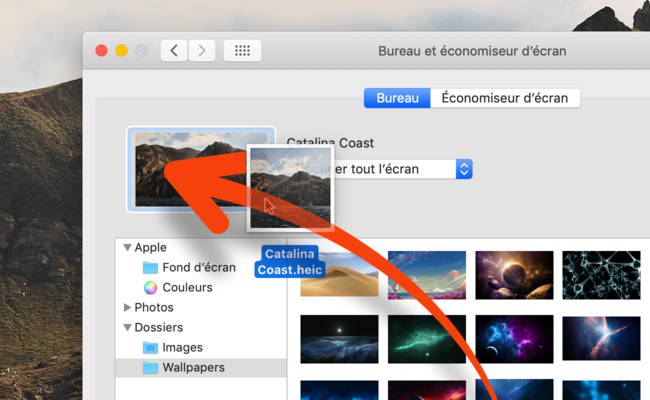The width and height of the screenshot is (650, 400).
Task: Go back with the left chevron button
Action: (x=174, y=51)
